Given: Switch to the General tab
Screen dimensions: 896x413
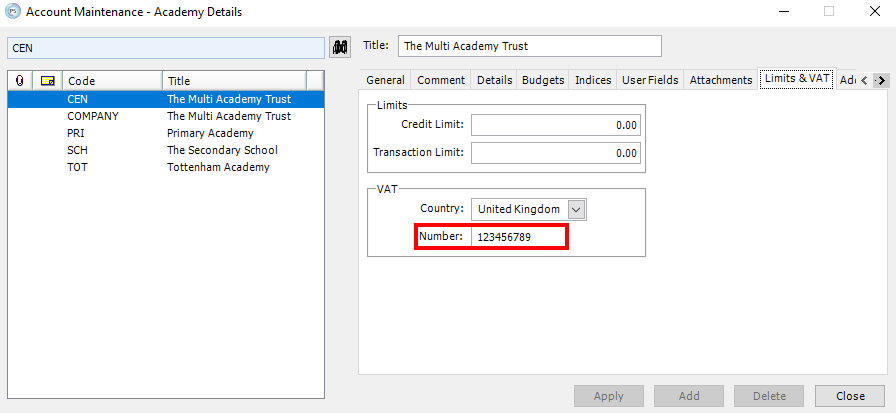Looking at the screenshot, I should point(385,80).
